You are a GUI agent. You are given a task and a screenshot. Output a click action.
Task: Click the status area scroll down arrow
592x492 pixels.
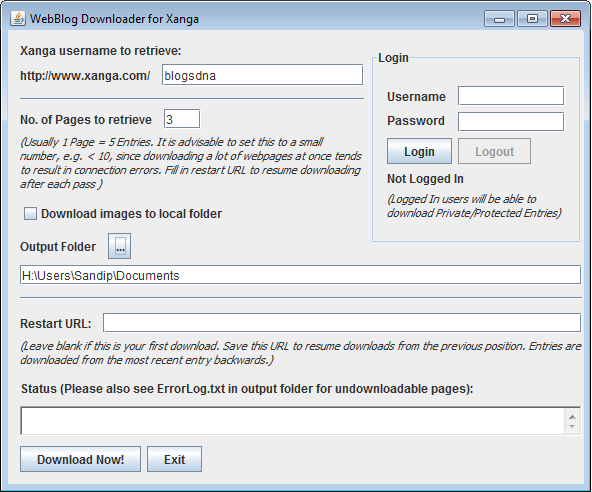pyautogui.click(x=572, y=427)
